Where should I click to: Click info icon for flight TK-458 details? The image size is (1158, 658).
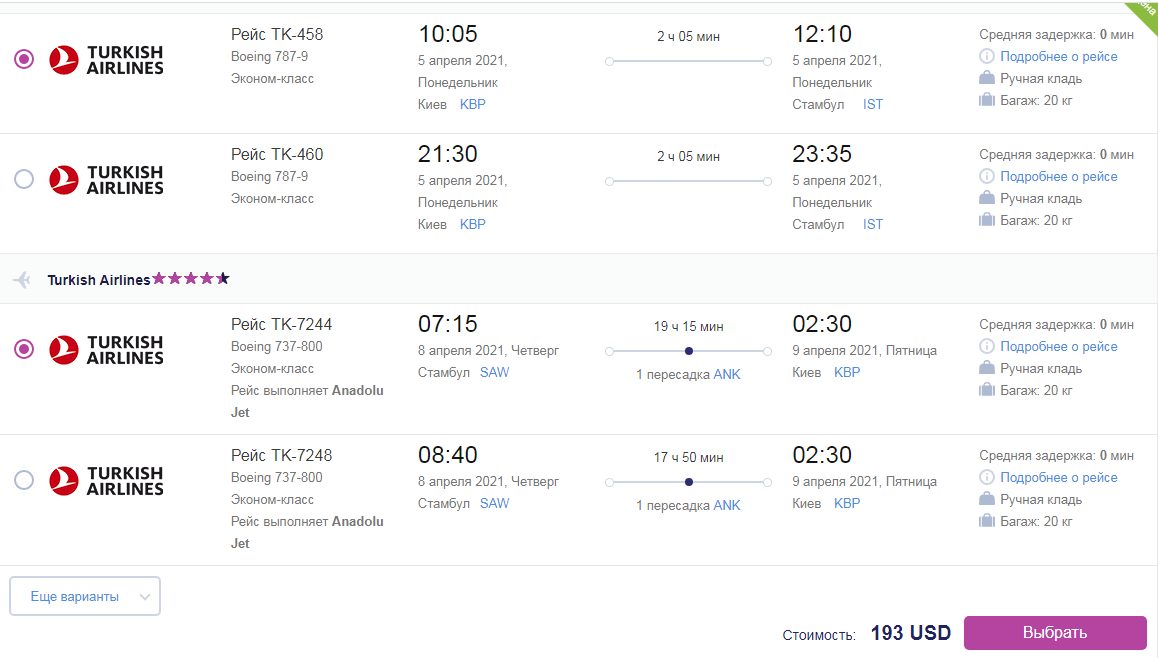pos(987,56)
